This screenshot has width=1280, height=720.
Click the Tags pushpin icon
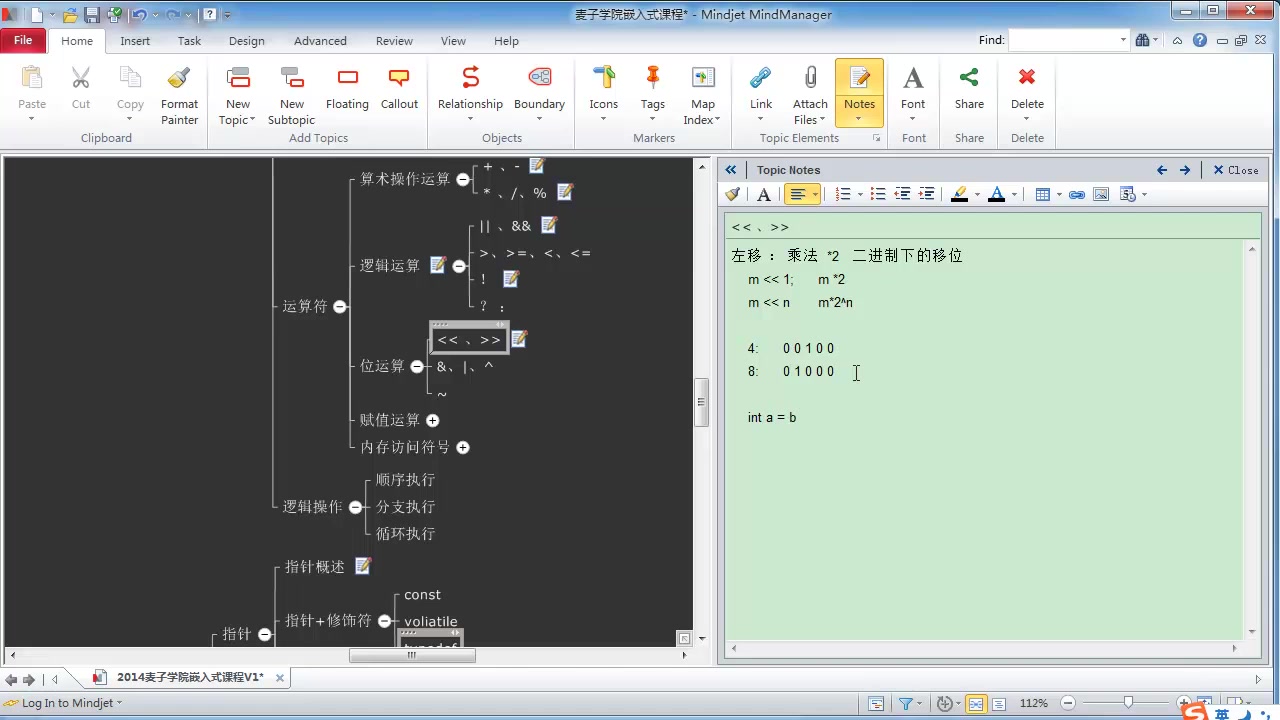pyautogui.click(x=653, y=78)
